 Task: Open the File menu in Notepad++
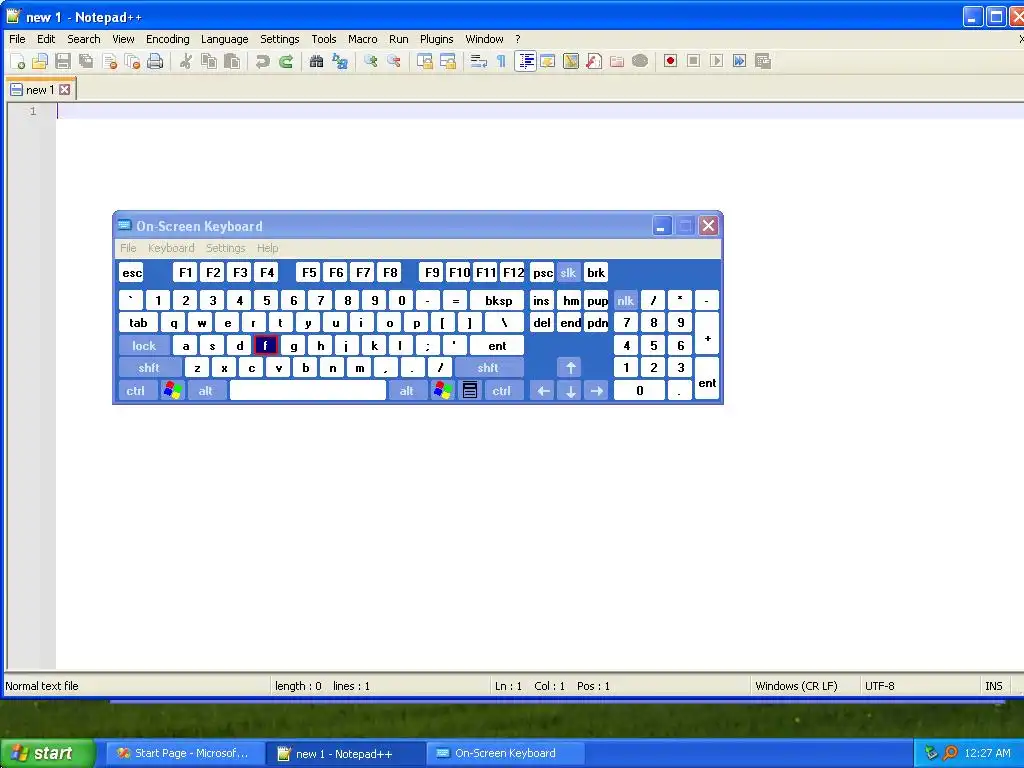pos(17,39)
